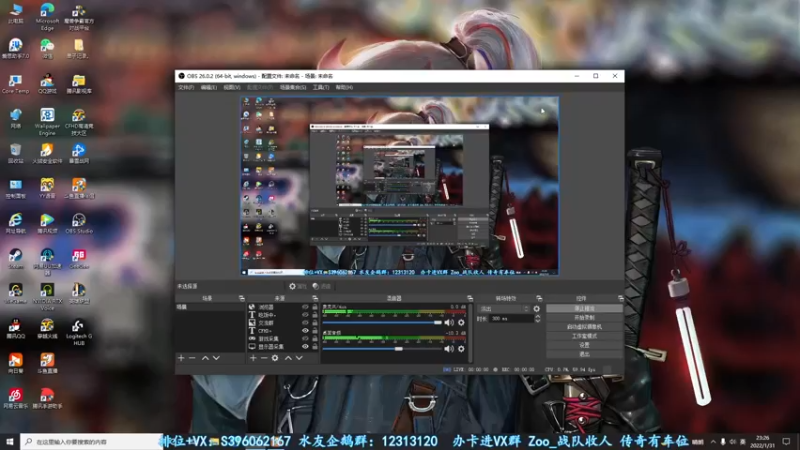Add a new source with the plus icon
800x450 pixels.
tap(253, 358)
